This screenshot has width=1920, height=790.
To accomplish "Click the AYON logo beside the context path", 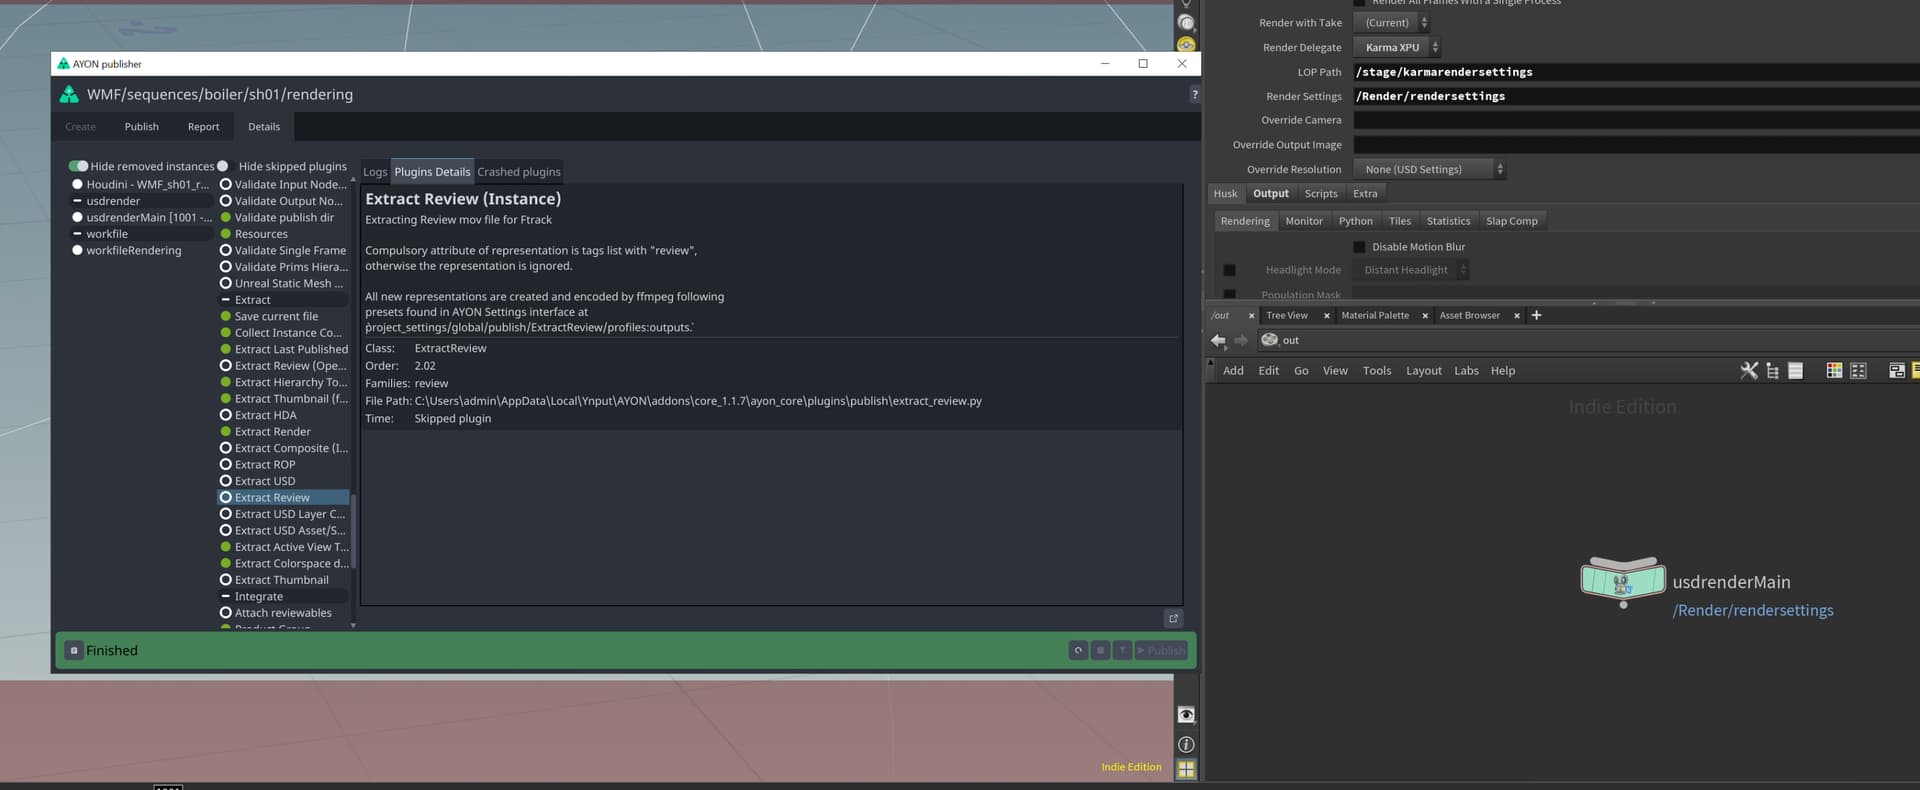I will click(69, 94).
